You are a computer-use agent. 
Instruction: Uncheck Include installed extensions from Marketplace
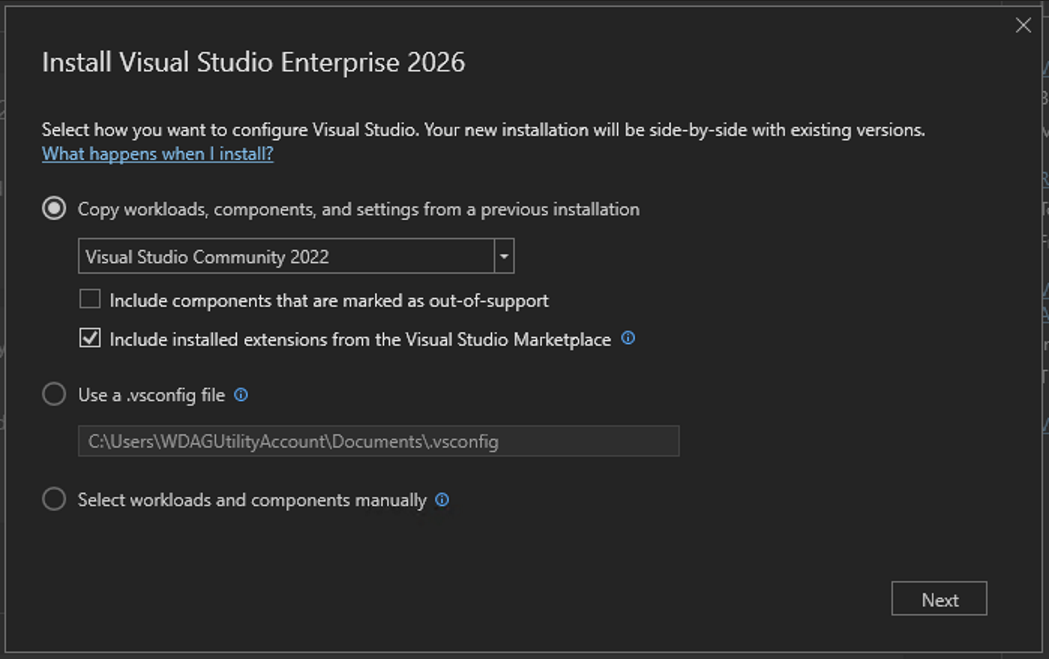(x=90, y=338)
